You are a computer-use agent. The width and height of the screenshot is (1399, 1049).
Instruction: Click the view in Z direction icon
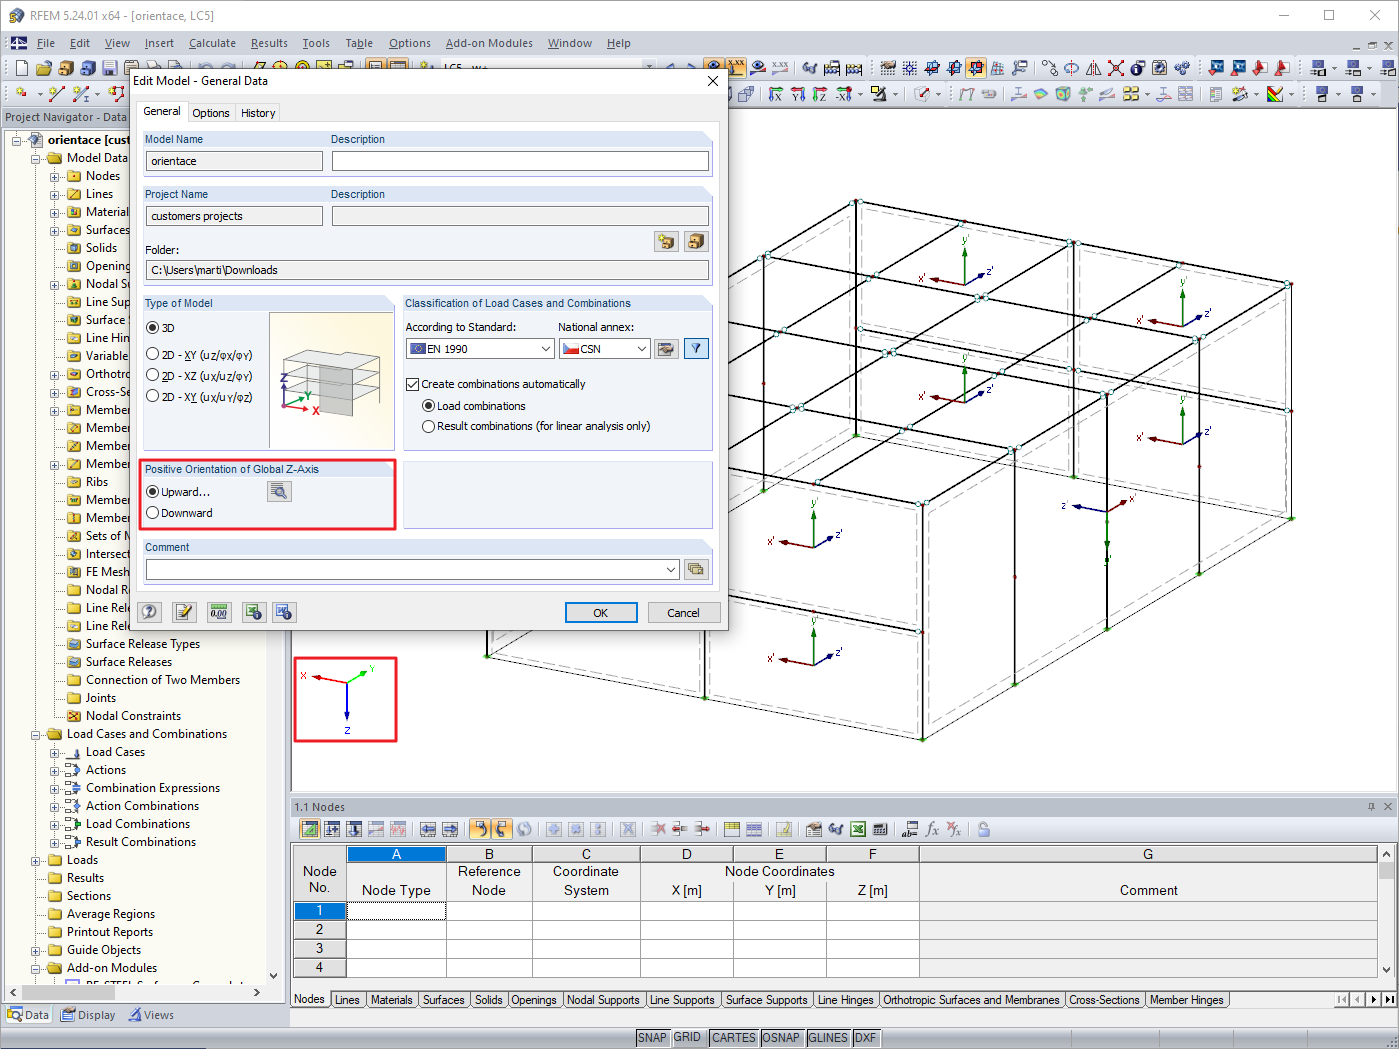pos(820,94)
